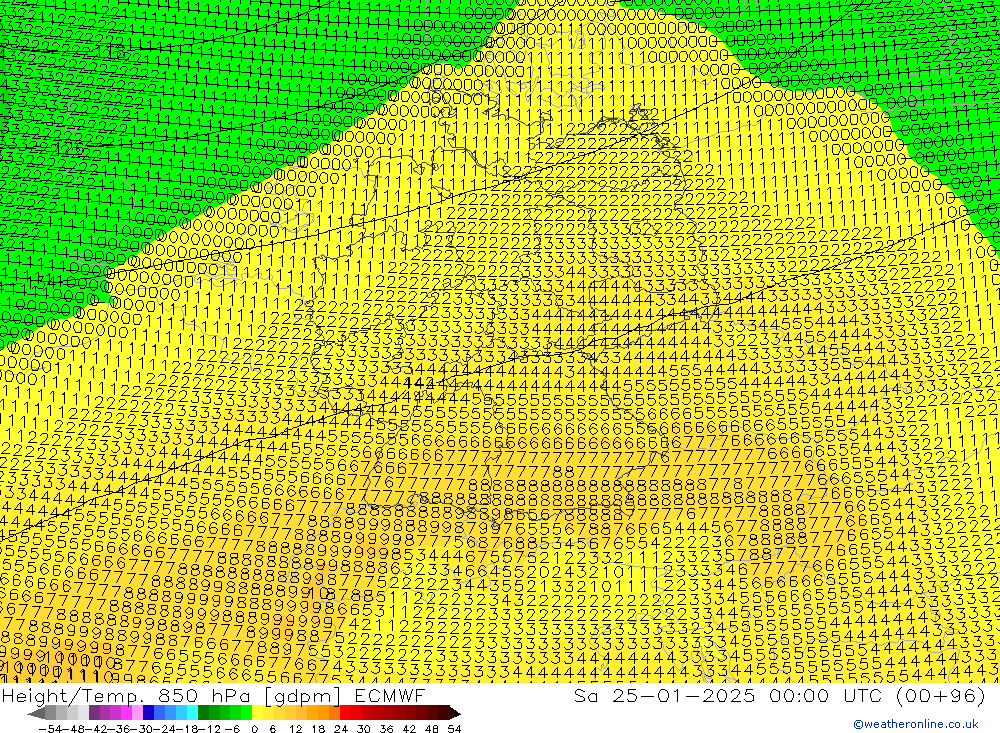Click the '12' legend value

296,729
